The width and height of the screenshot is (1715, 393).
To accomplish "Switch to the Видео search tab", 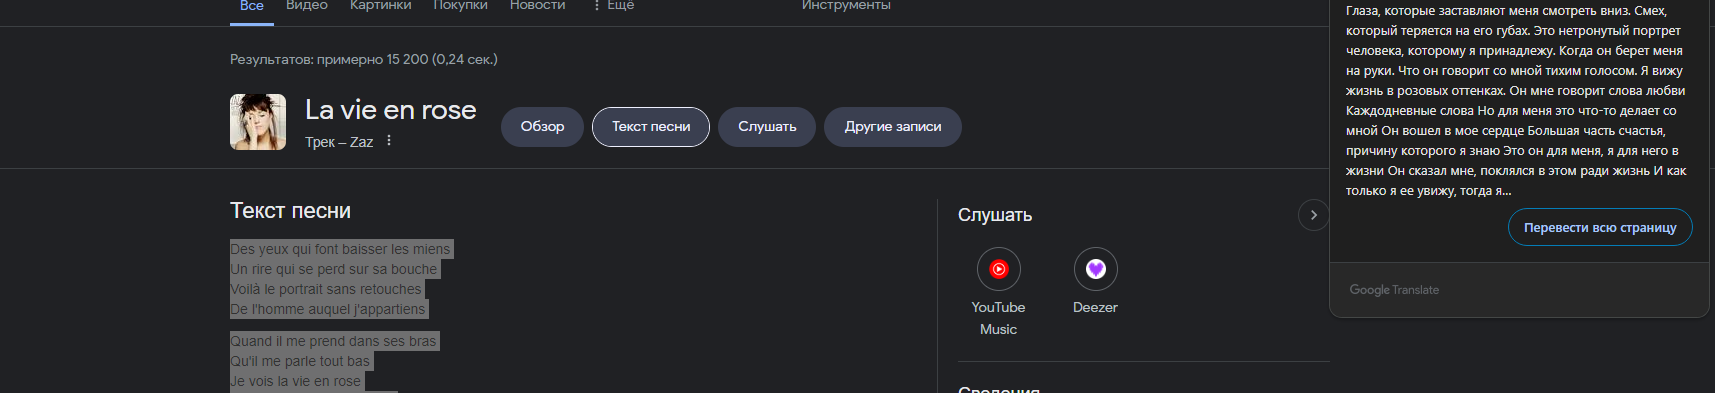I will pyautogui.click(x=307, y=5).
